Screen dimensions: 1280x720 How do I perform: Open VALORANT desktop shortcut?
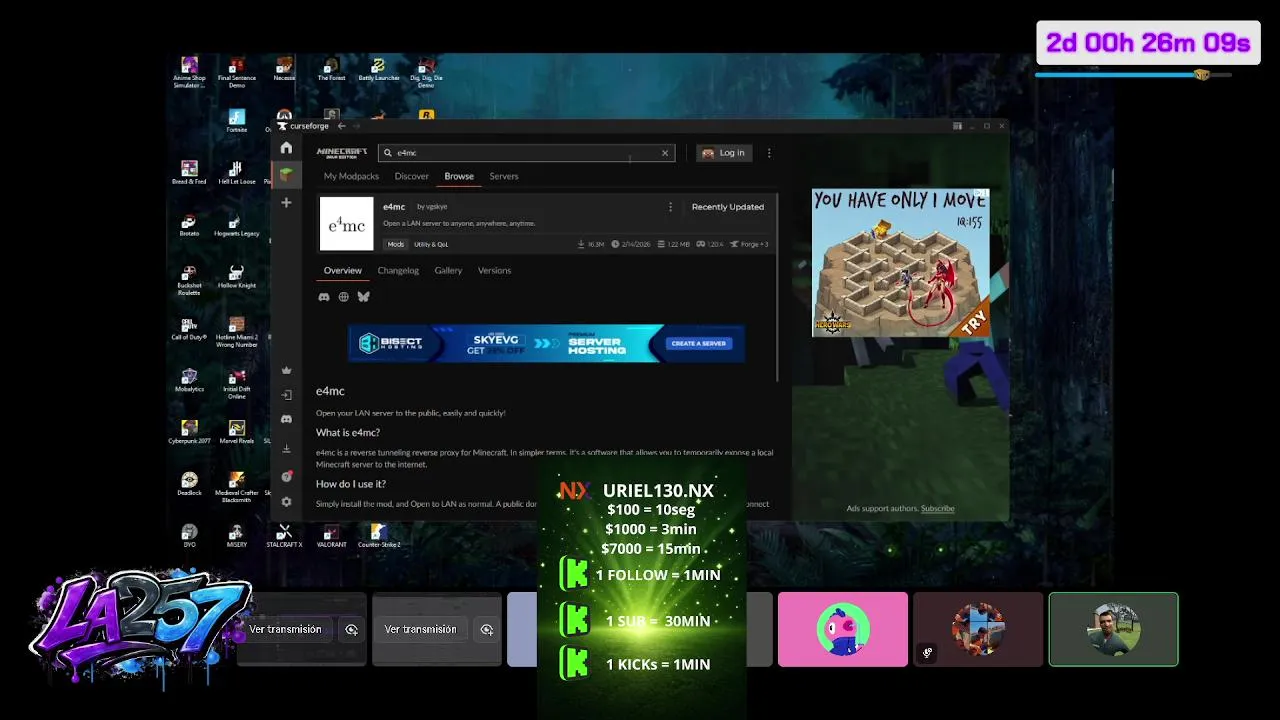[331, 537]
